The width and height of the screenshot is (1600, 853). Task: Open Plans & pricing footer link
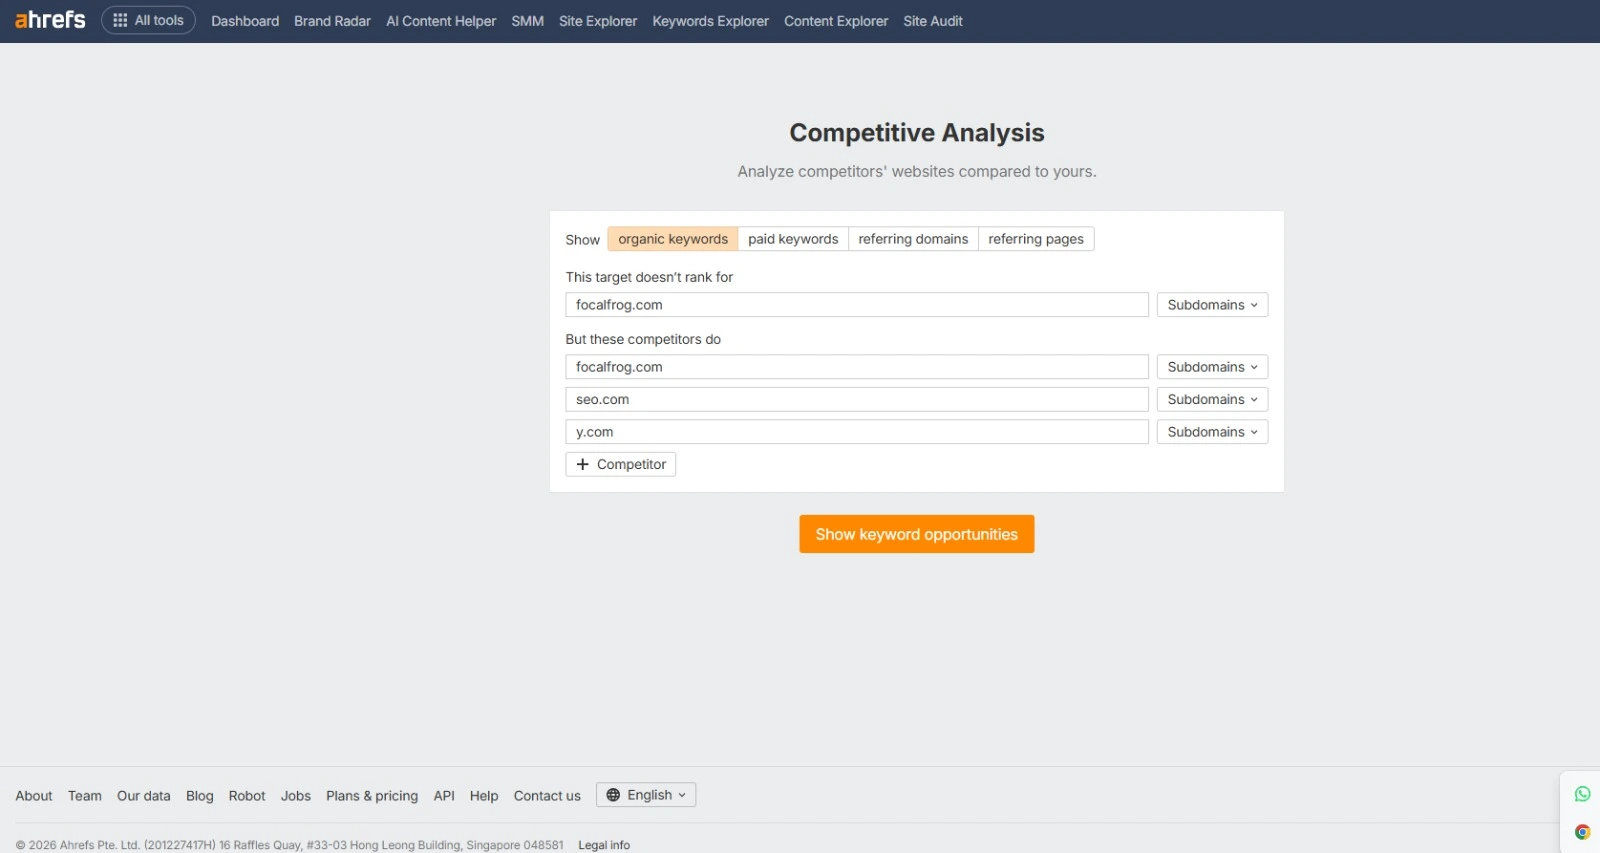point(372,796)
